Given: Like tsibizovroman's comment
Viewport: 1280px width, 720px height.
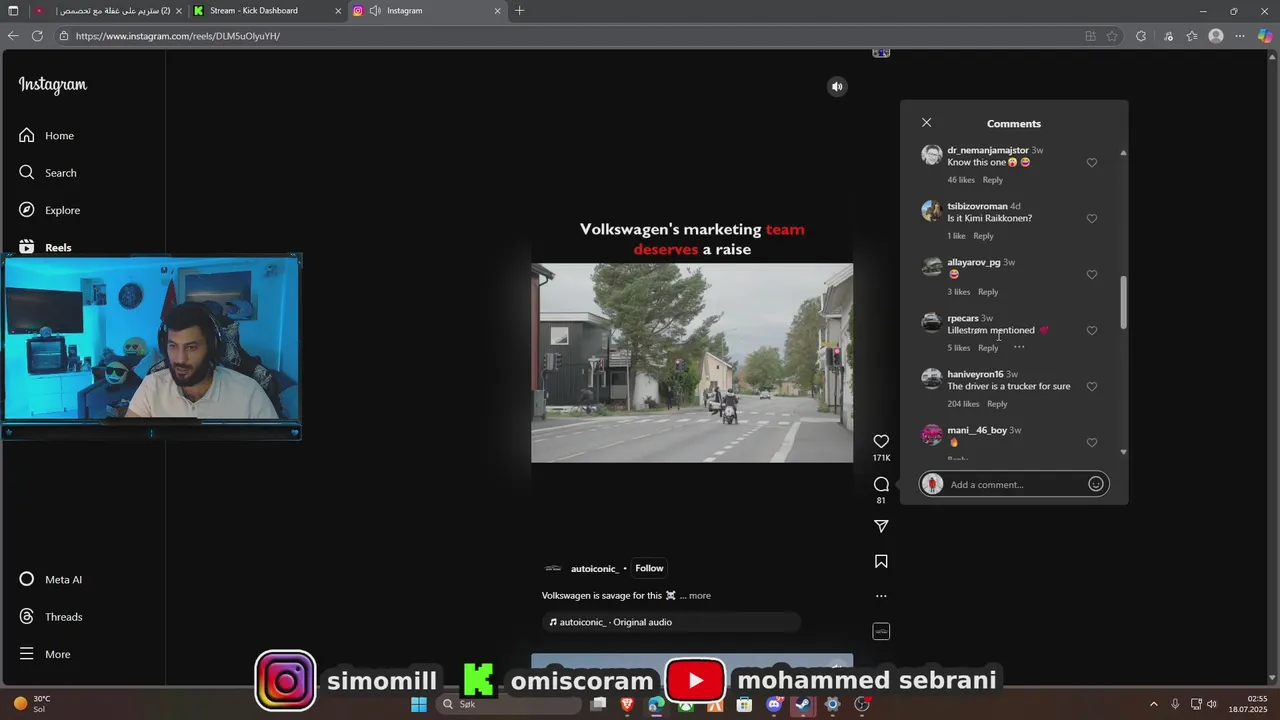Looking at the screenshot, I should (x=1092, y=219).
